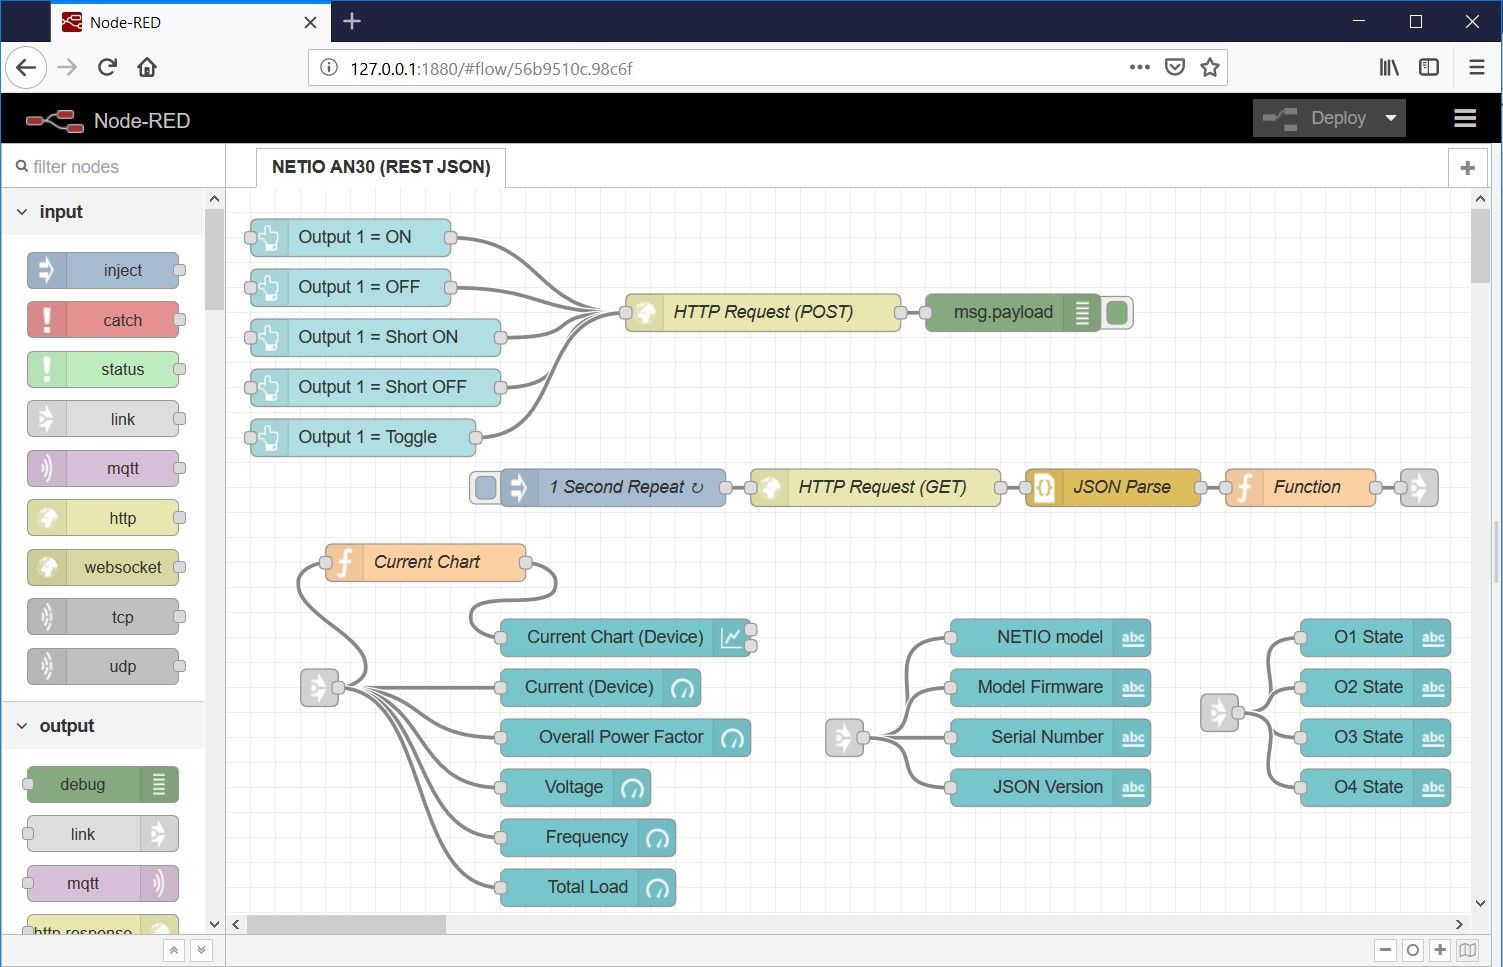Add a new flow with the plus tab
The height and width of the screenshot is (967, 1503).
[1466, 167]
